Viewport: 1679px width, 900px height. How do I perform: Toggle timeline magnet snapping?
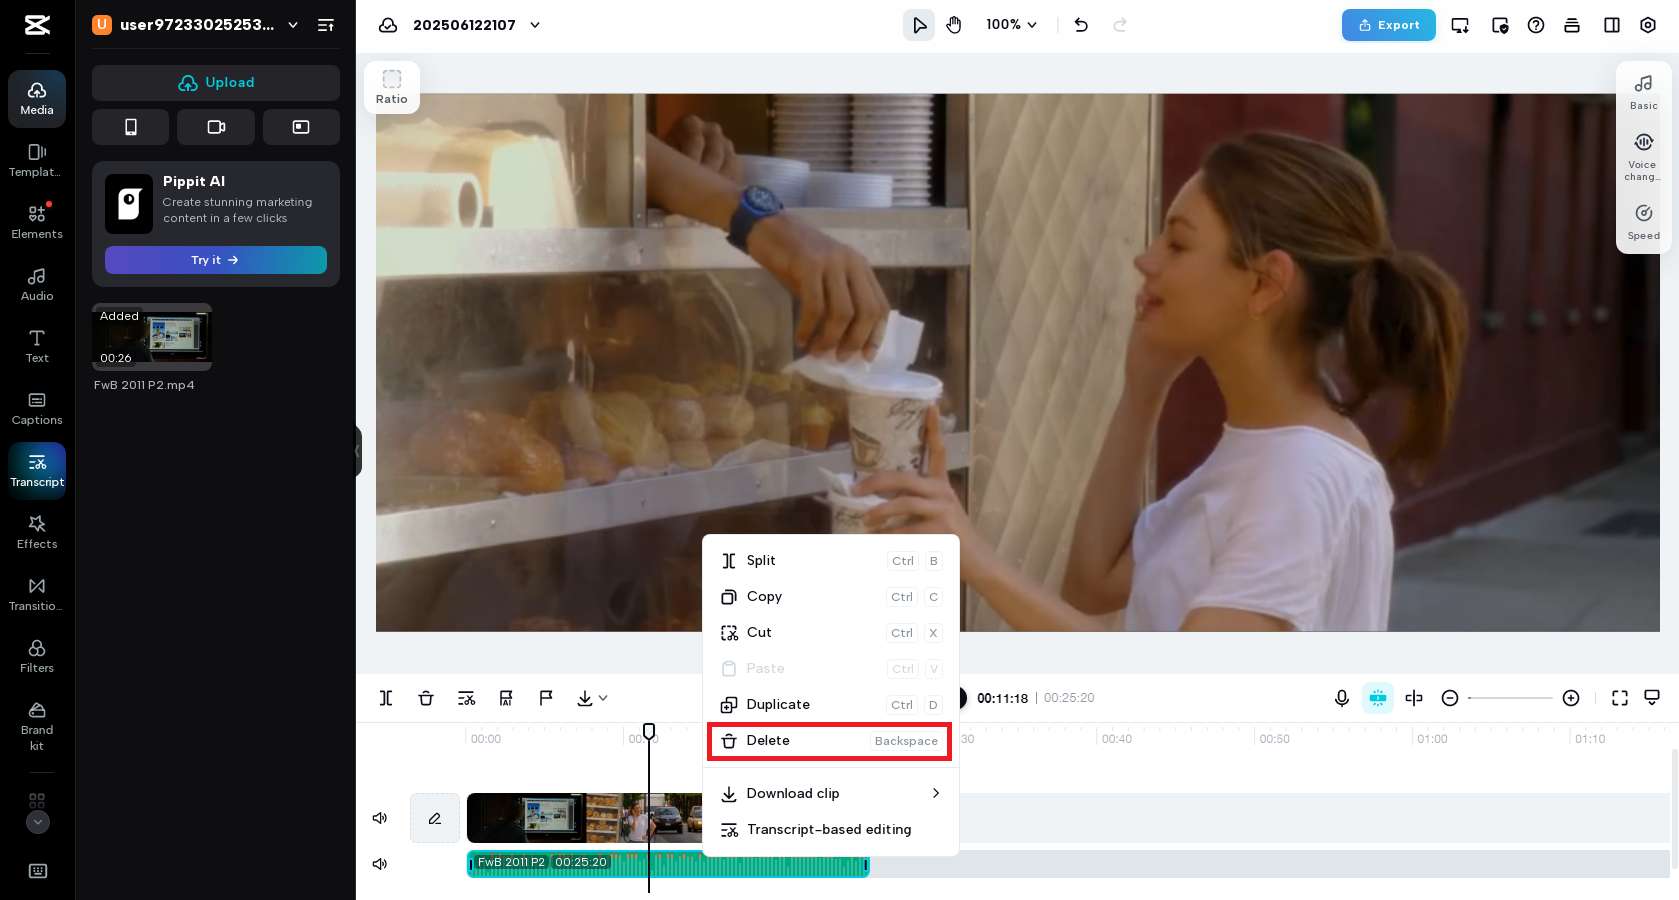tap(1378, 698)
